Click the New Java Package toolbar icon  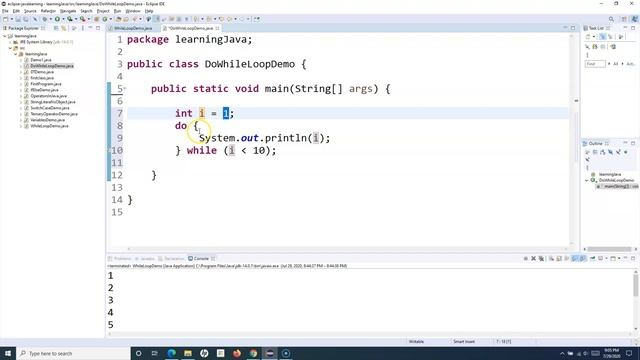[x=97, y=19]
